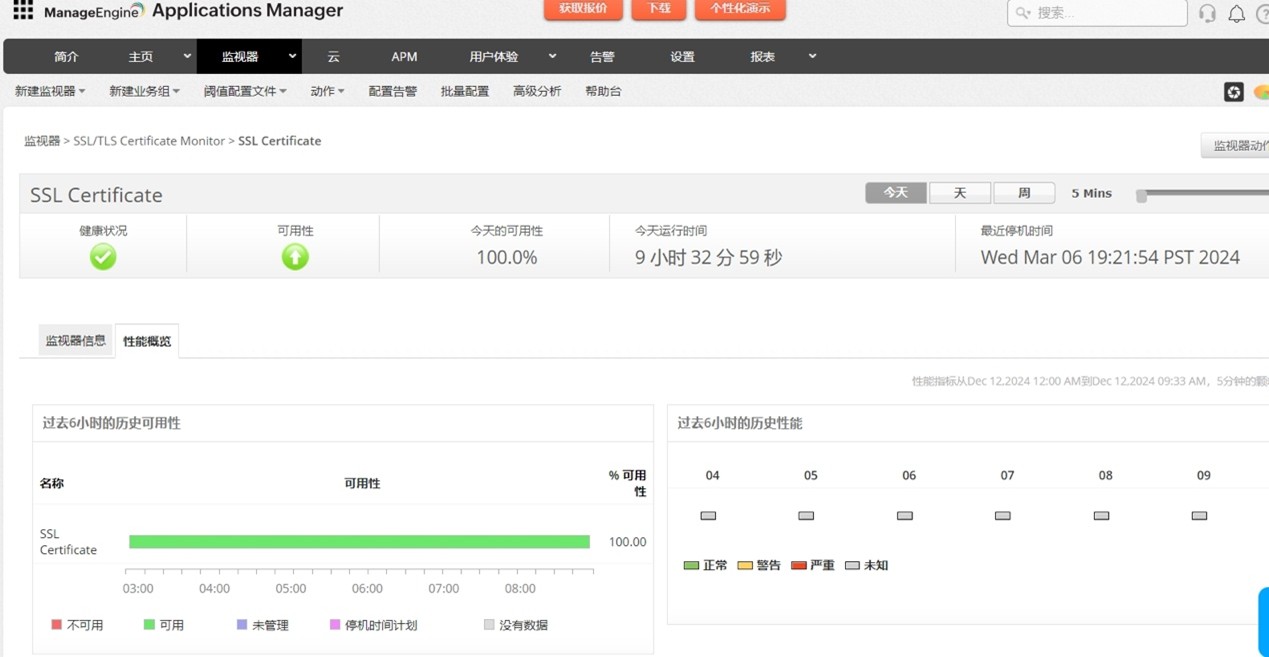Click the headset support icon
Viewport: 1269px width, 657px height.
click(x=1206, y=14)
